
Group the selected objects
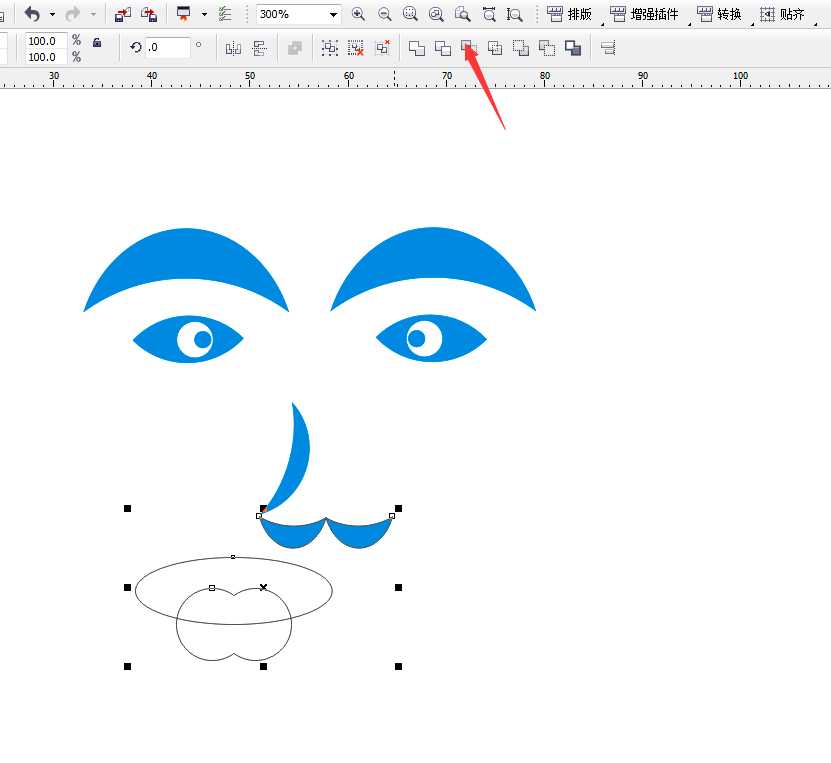click(x=330, y=47)
